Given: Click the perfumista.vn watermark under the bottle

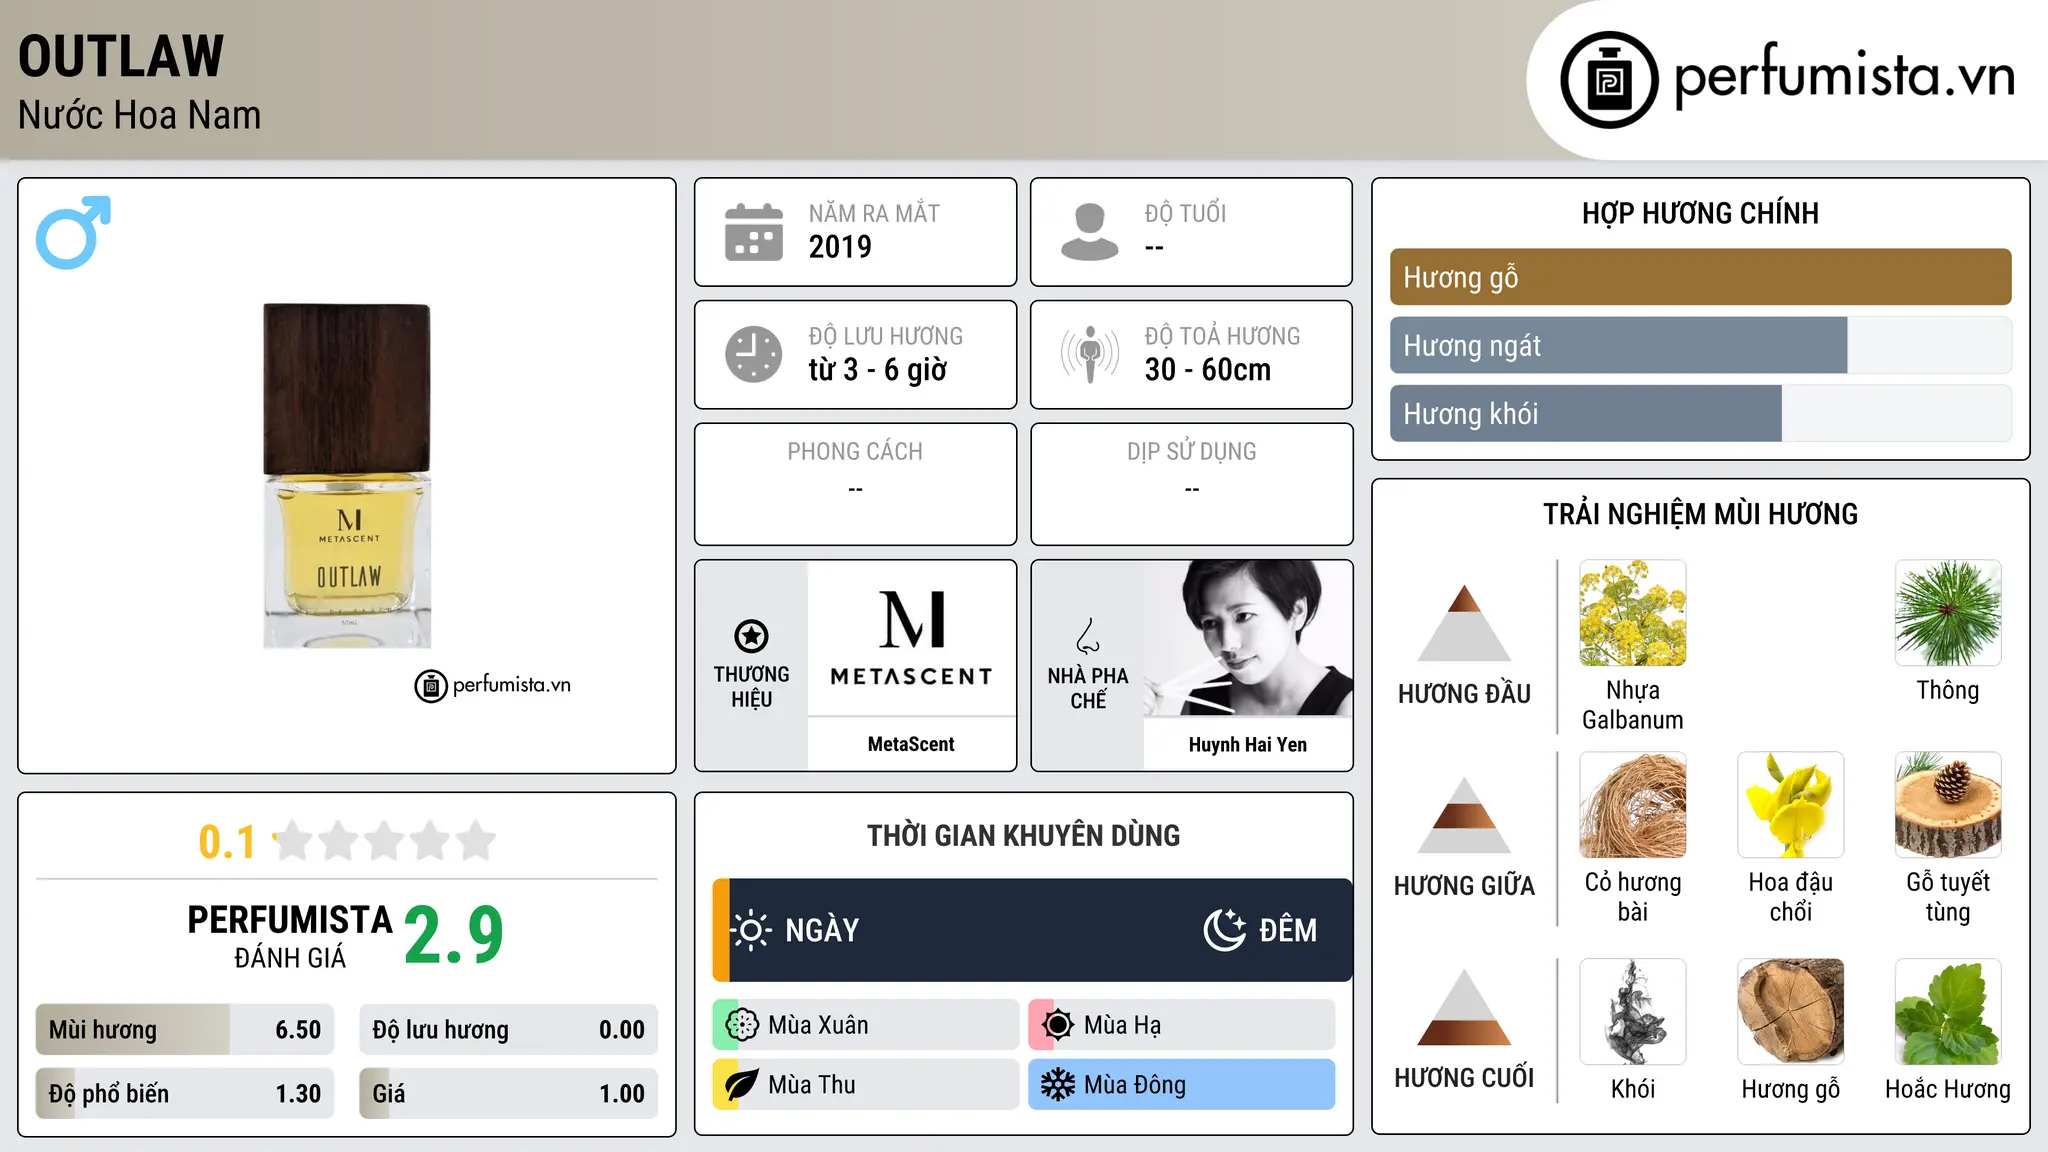Looking at the screenshot, I should coord(492,685).
